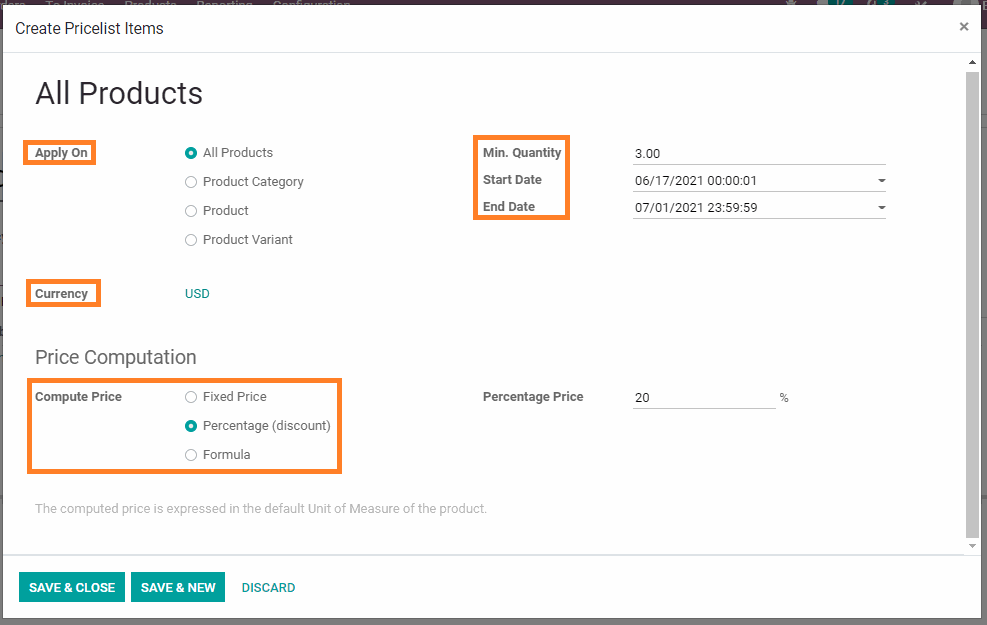The image size is (987, 625).
Task: Choose Percentage (discount) compute price option
Action: tap(191, 426)
